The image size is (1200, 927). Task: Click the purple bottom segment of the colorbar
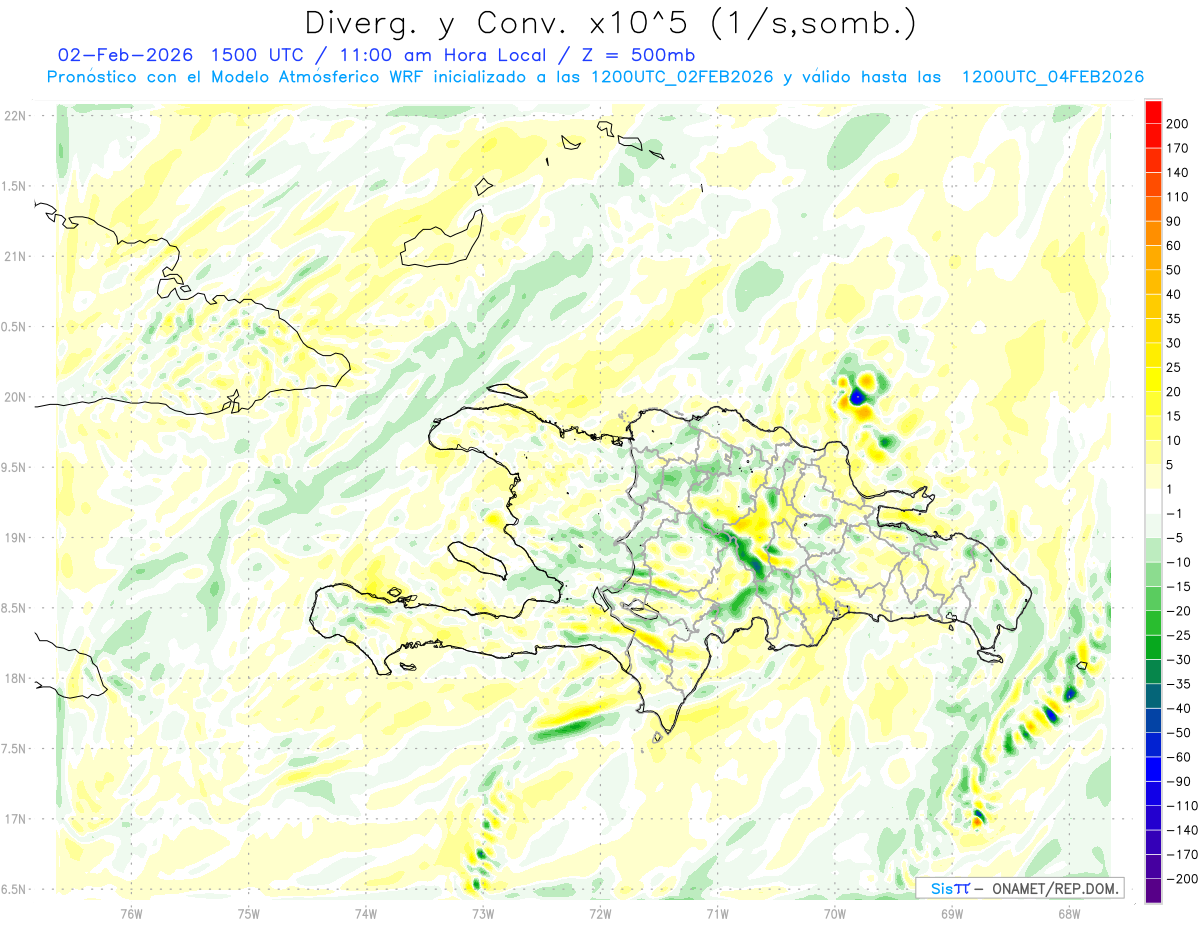point(1154,892)
